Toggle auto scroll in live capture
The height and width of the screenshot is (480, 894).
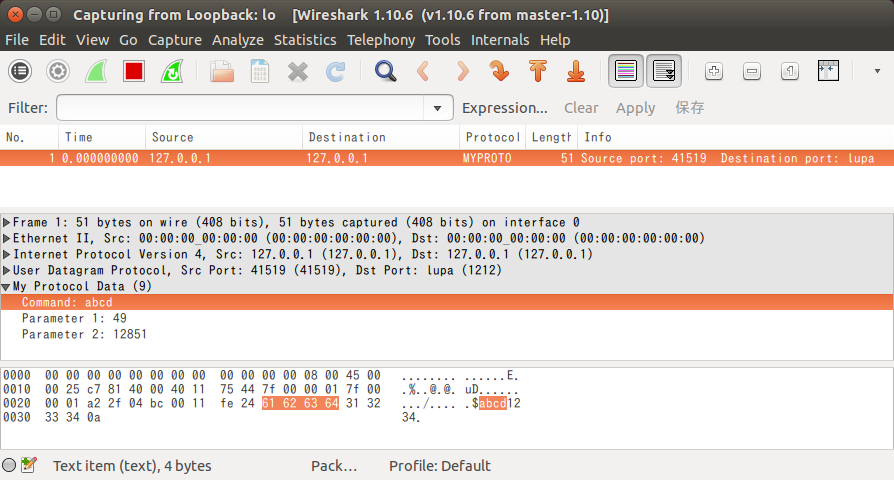[x=664, y=71]
